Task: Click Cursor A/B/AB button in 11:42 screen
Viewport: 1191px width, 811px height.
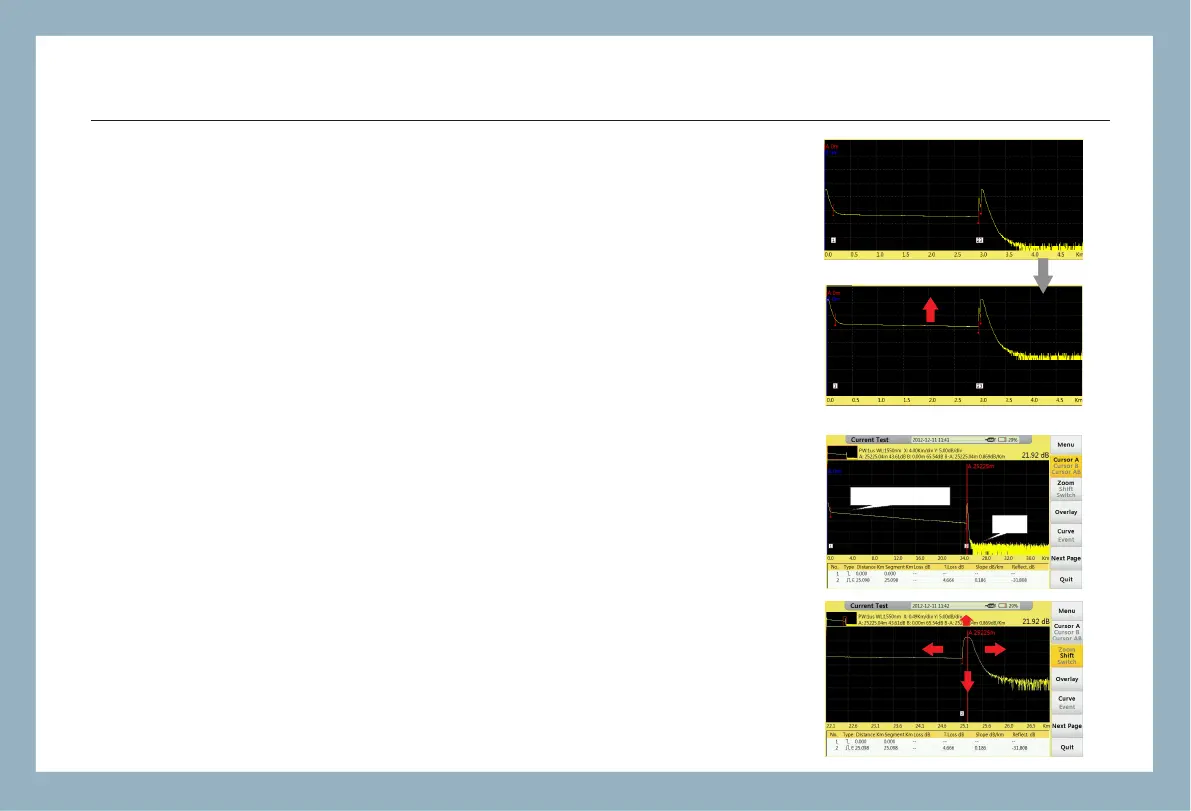Action: click(1066, 633)
